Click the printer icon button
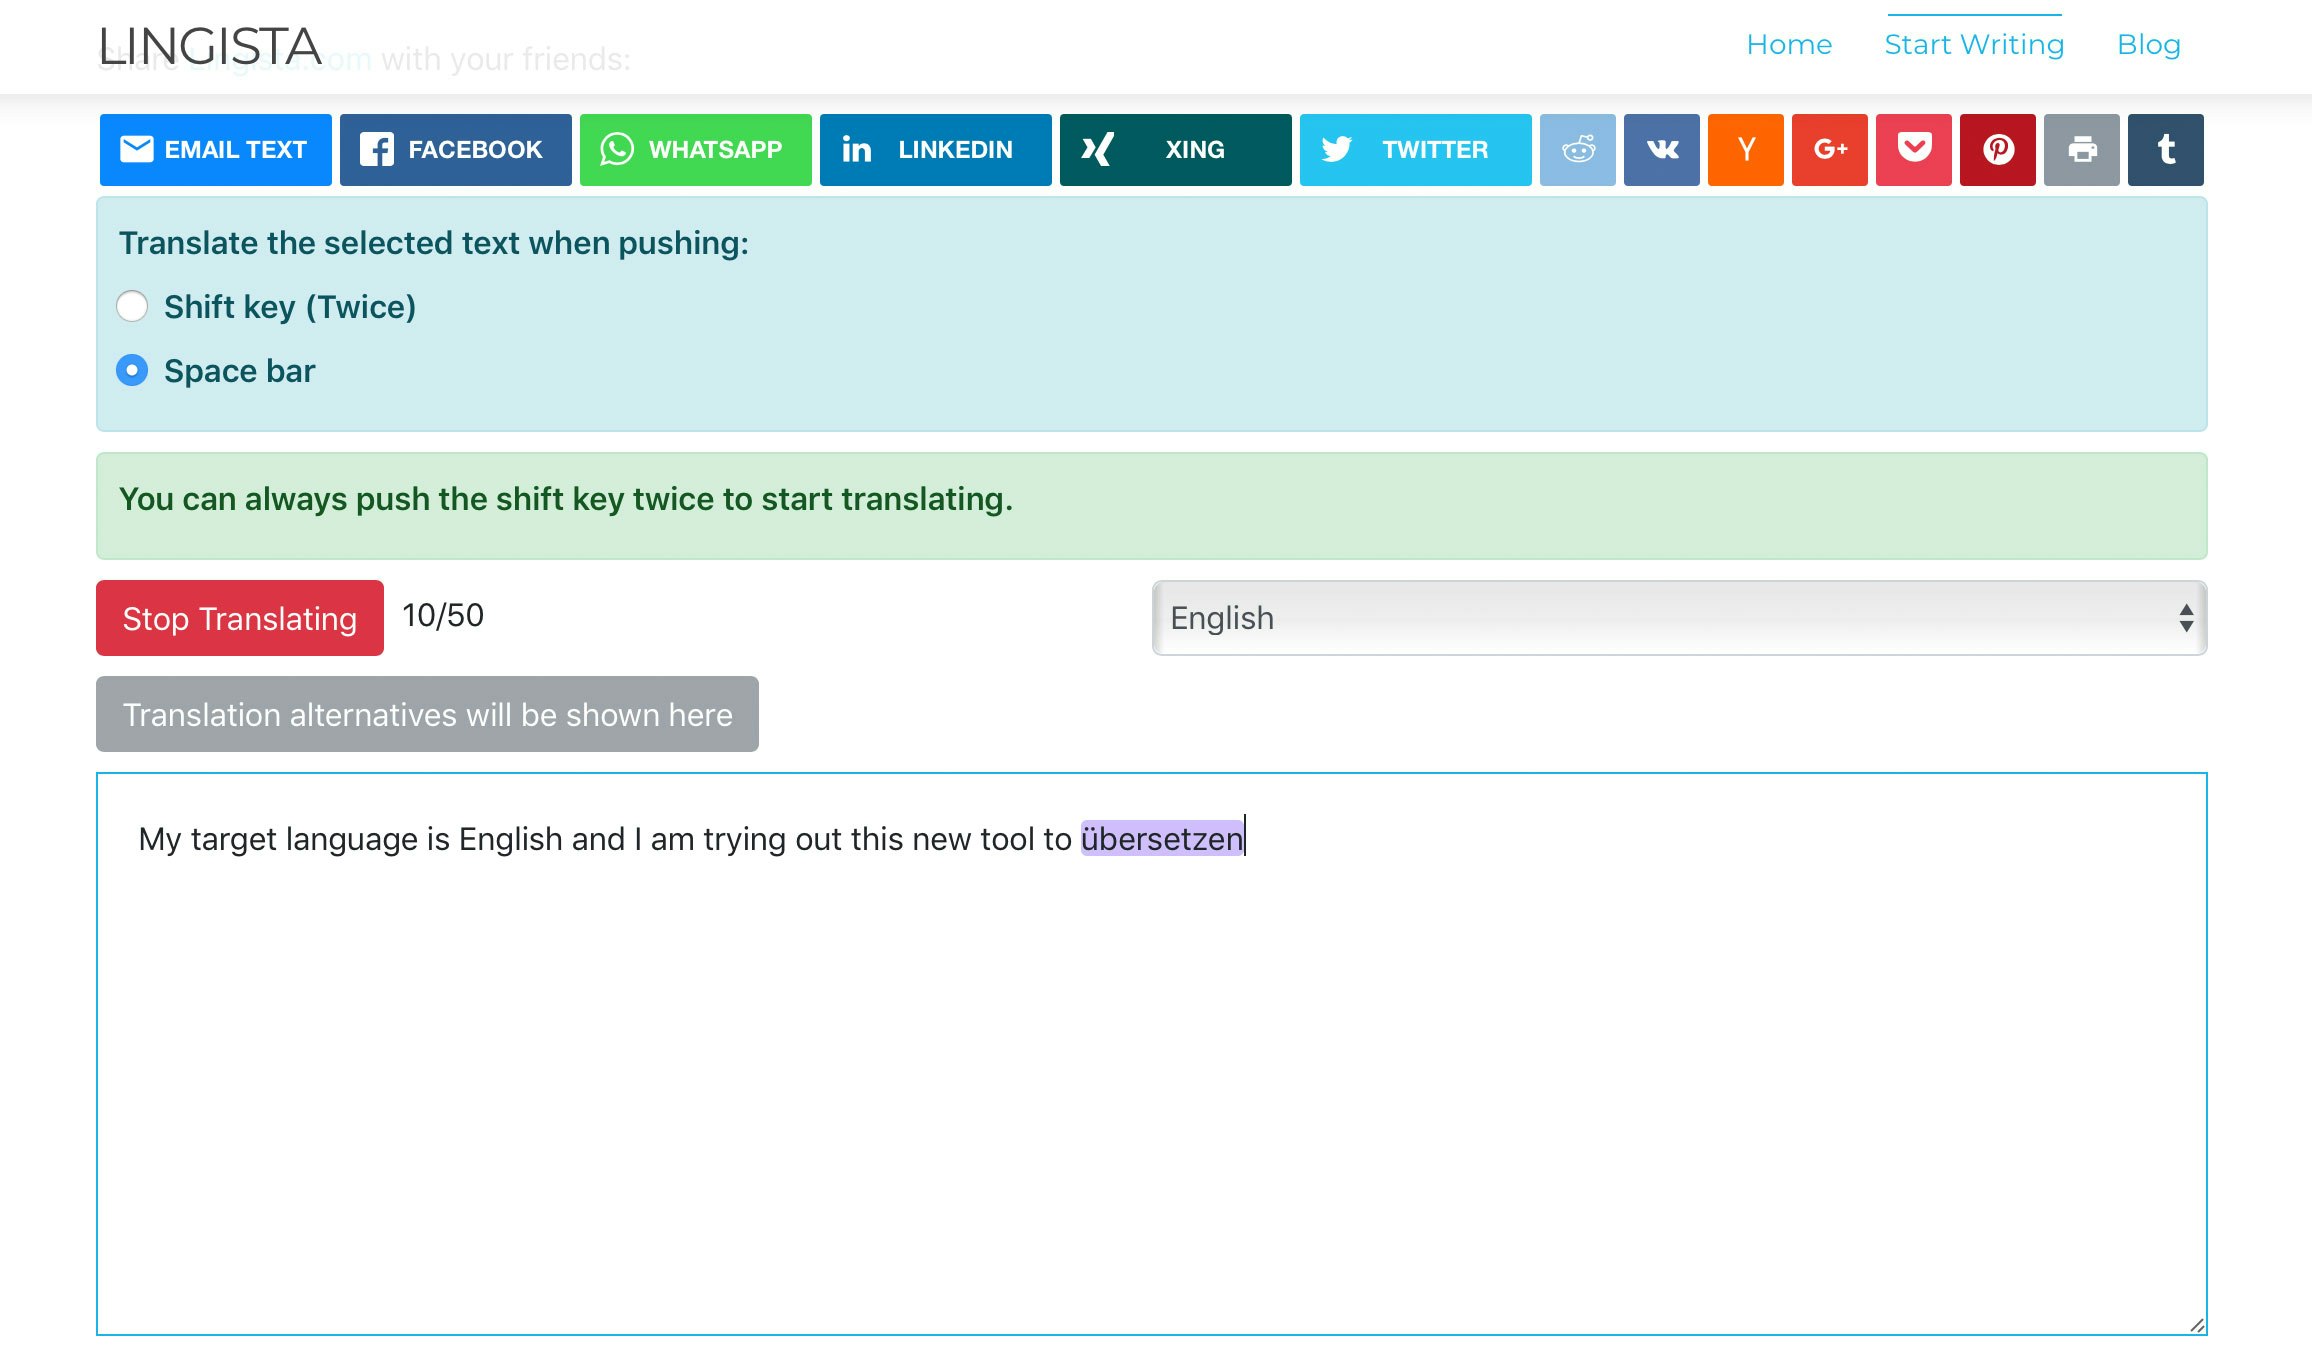The image size is (2312, 1370). pyautogui.click(x=2081, y=150)
